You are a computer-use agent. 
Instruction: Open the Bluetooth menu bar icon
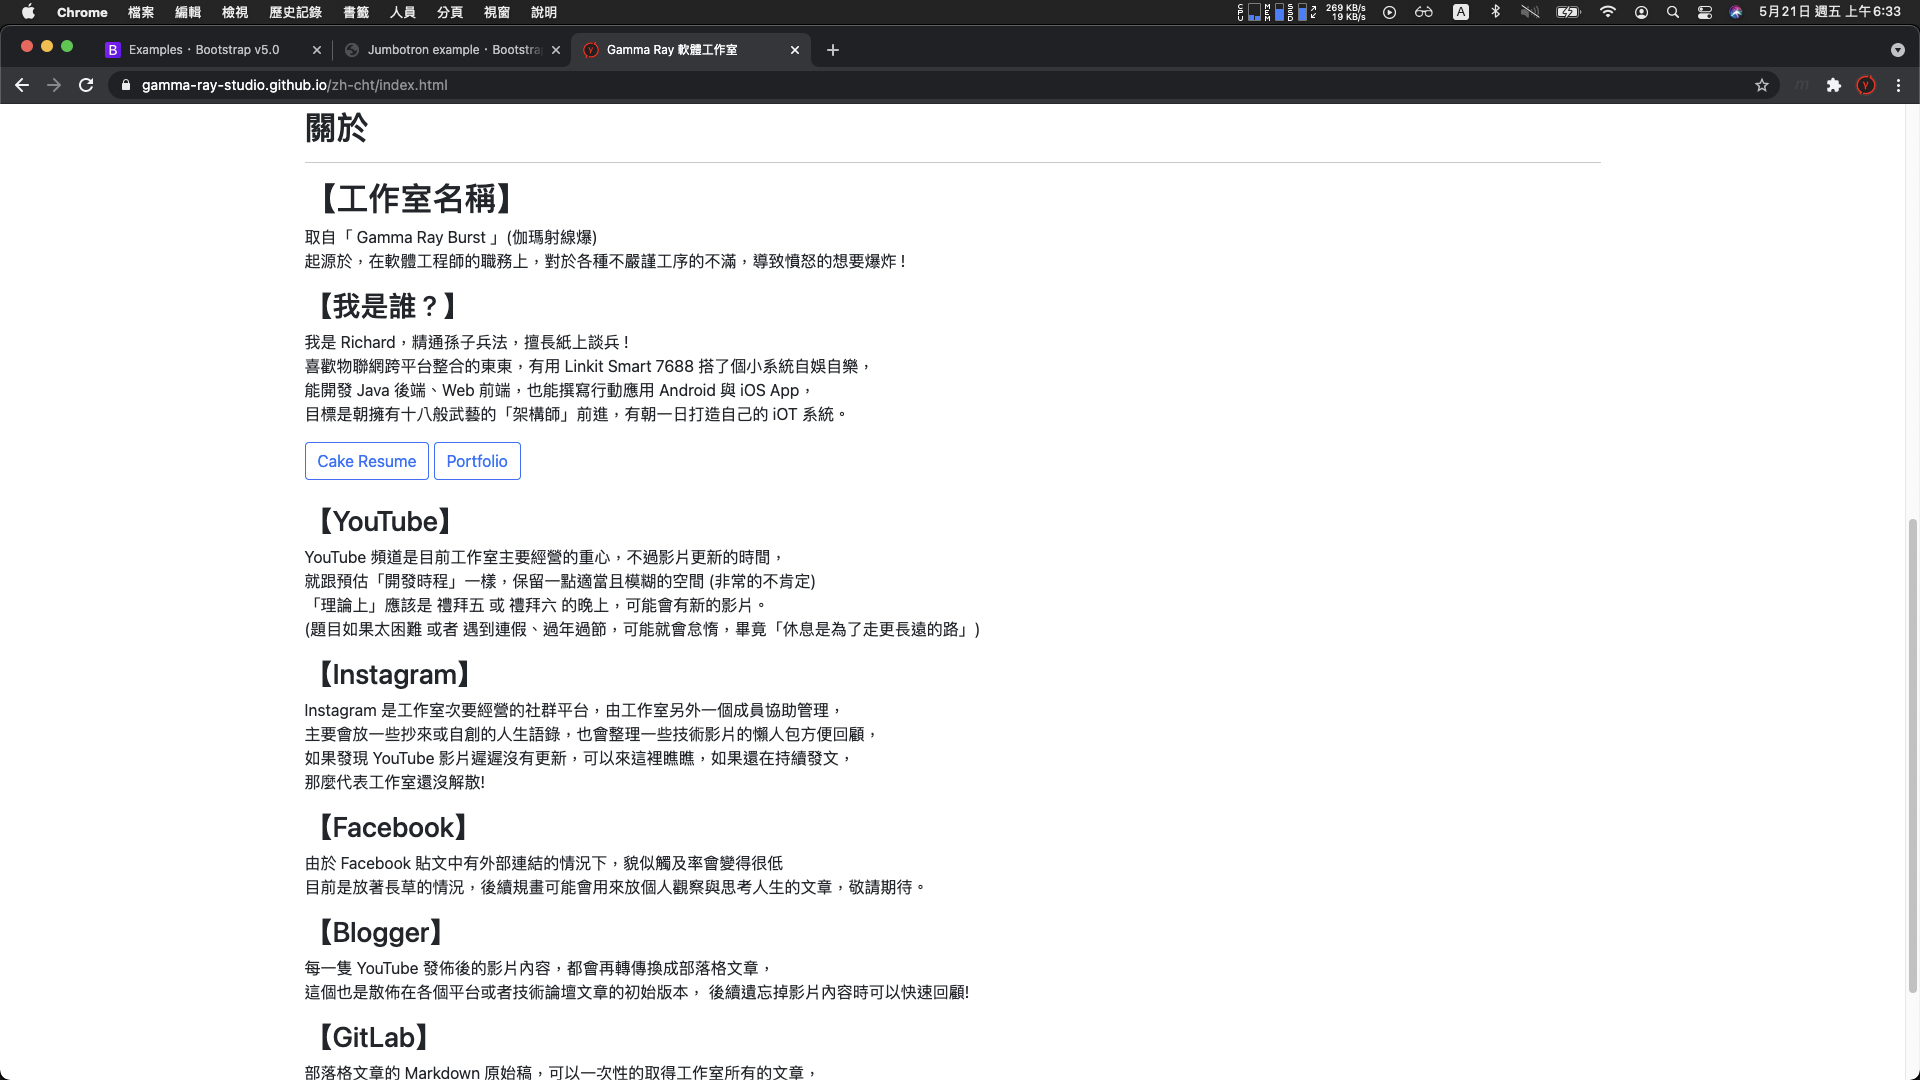(1495, 12)
